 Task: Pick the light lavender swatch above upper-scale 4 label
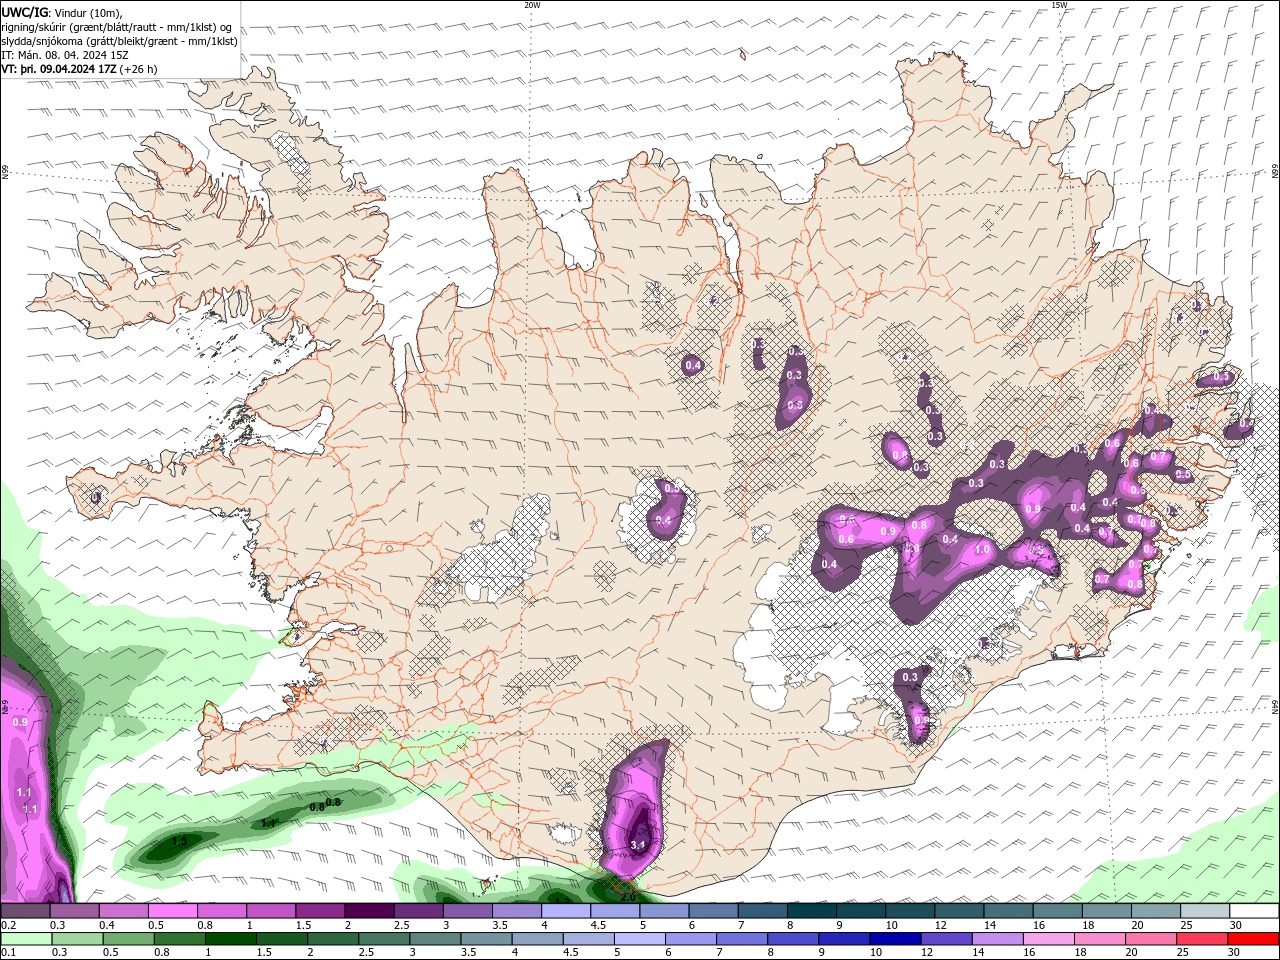[x=566, y=911]
